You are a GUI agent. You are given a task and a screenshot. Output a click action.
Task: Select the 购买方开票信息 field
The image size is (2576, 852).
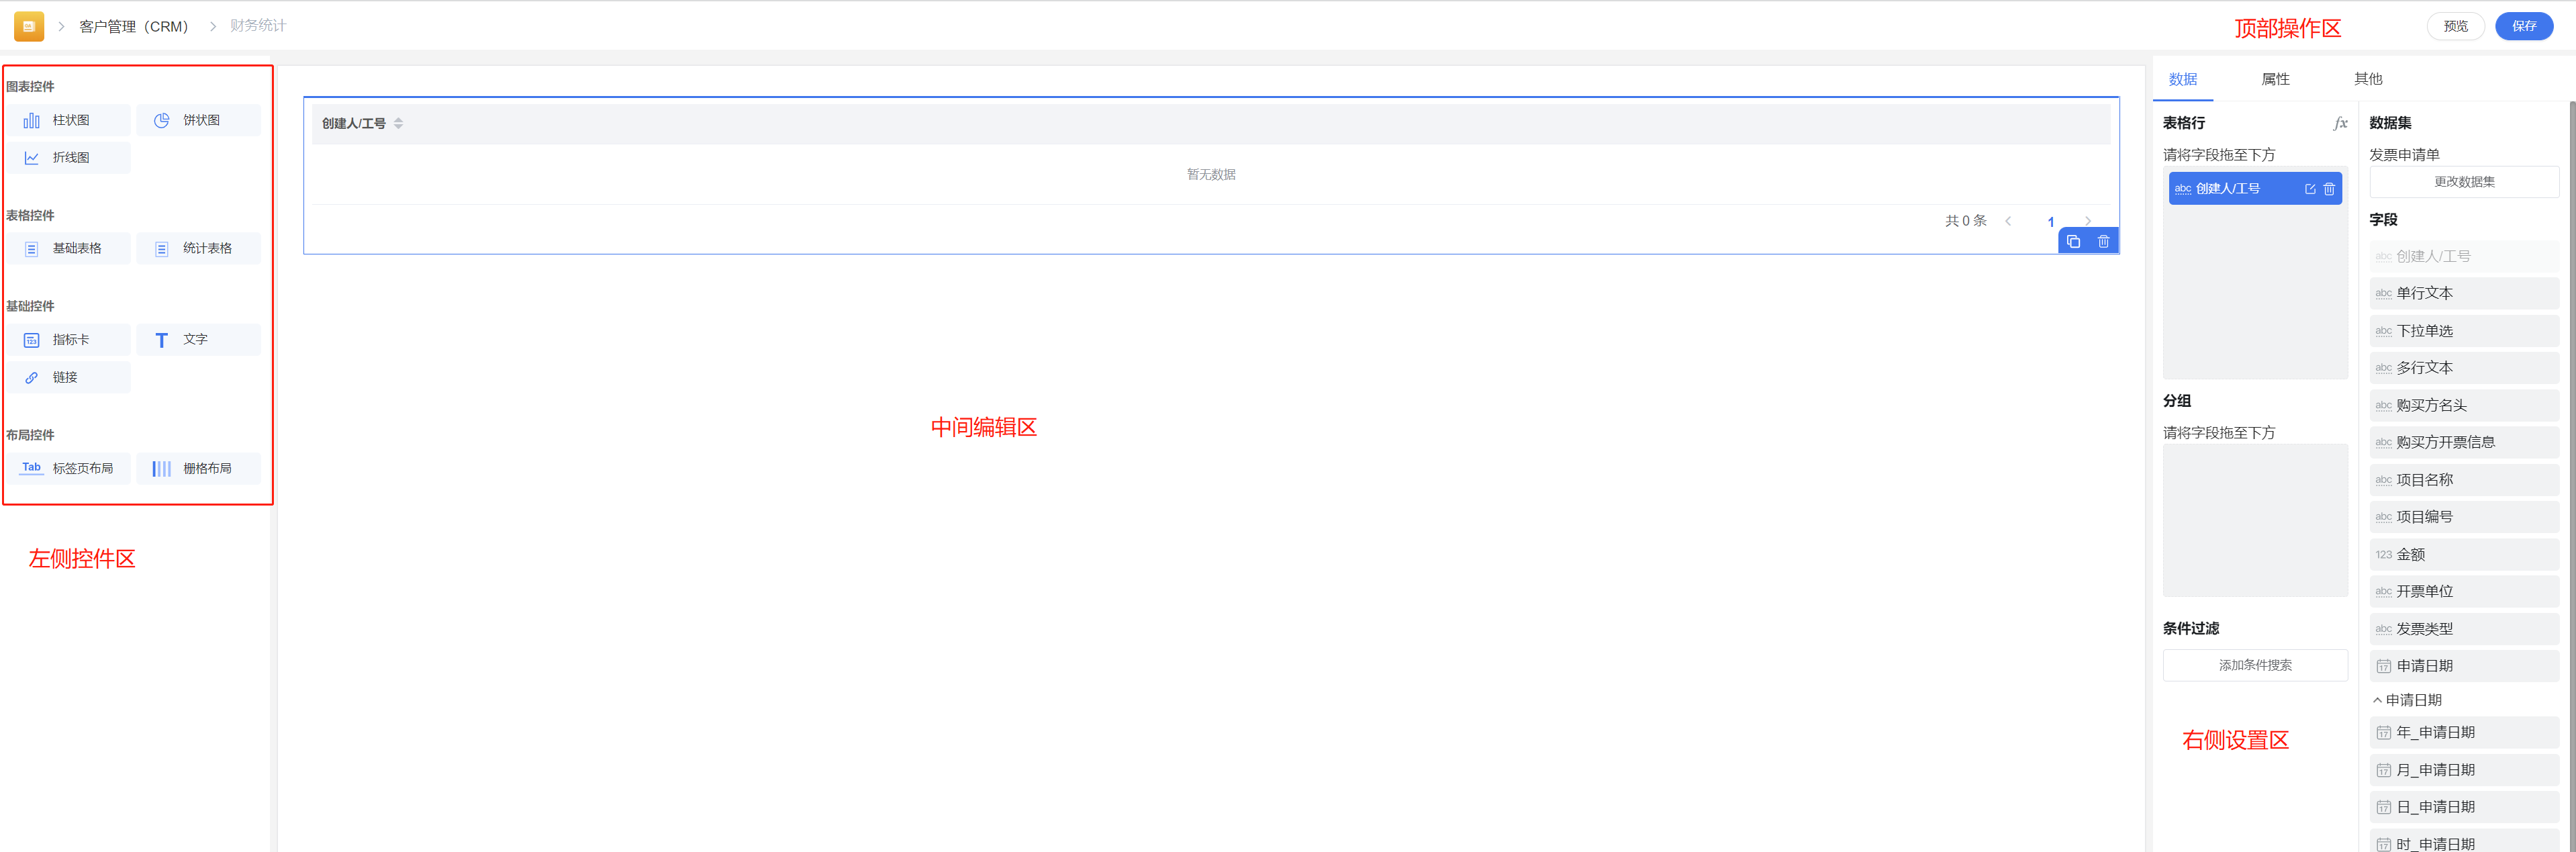2464,442
